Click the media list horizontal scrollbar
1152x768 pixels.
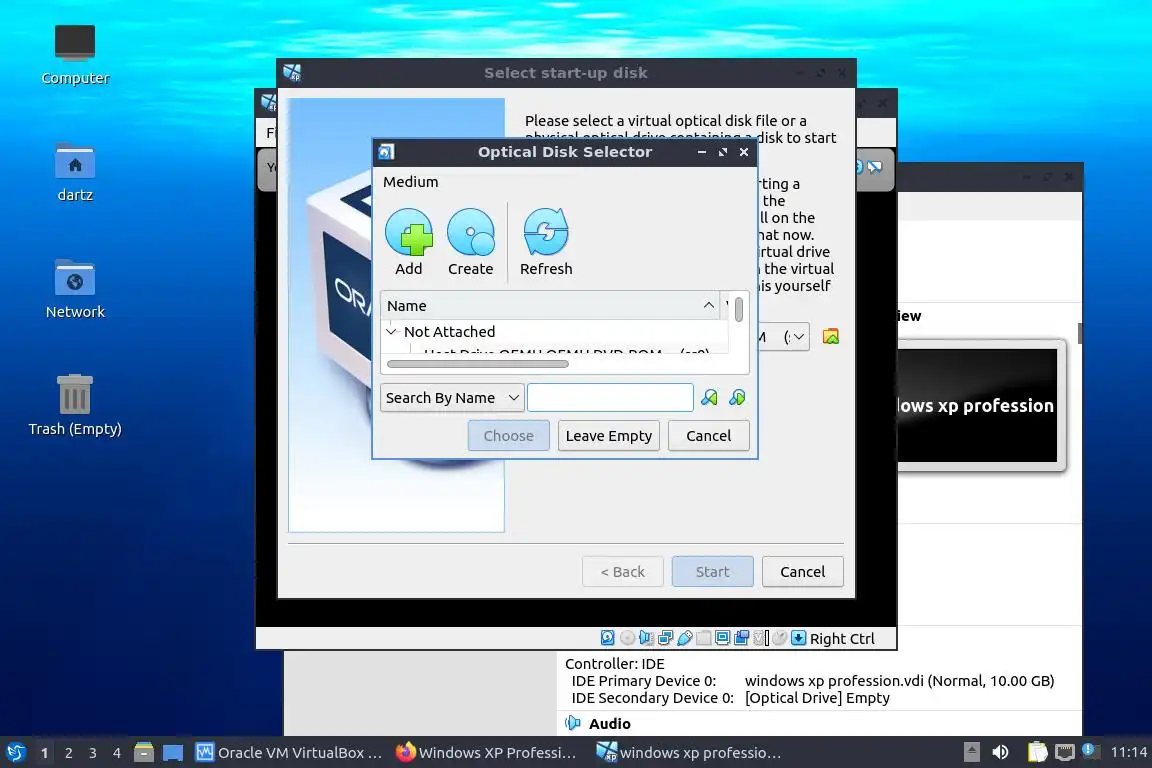coord(478,364)
